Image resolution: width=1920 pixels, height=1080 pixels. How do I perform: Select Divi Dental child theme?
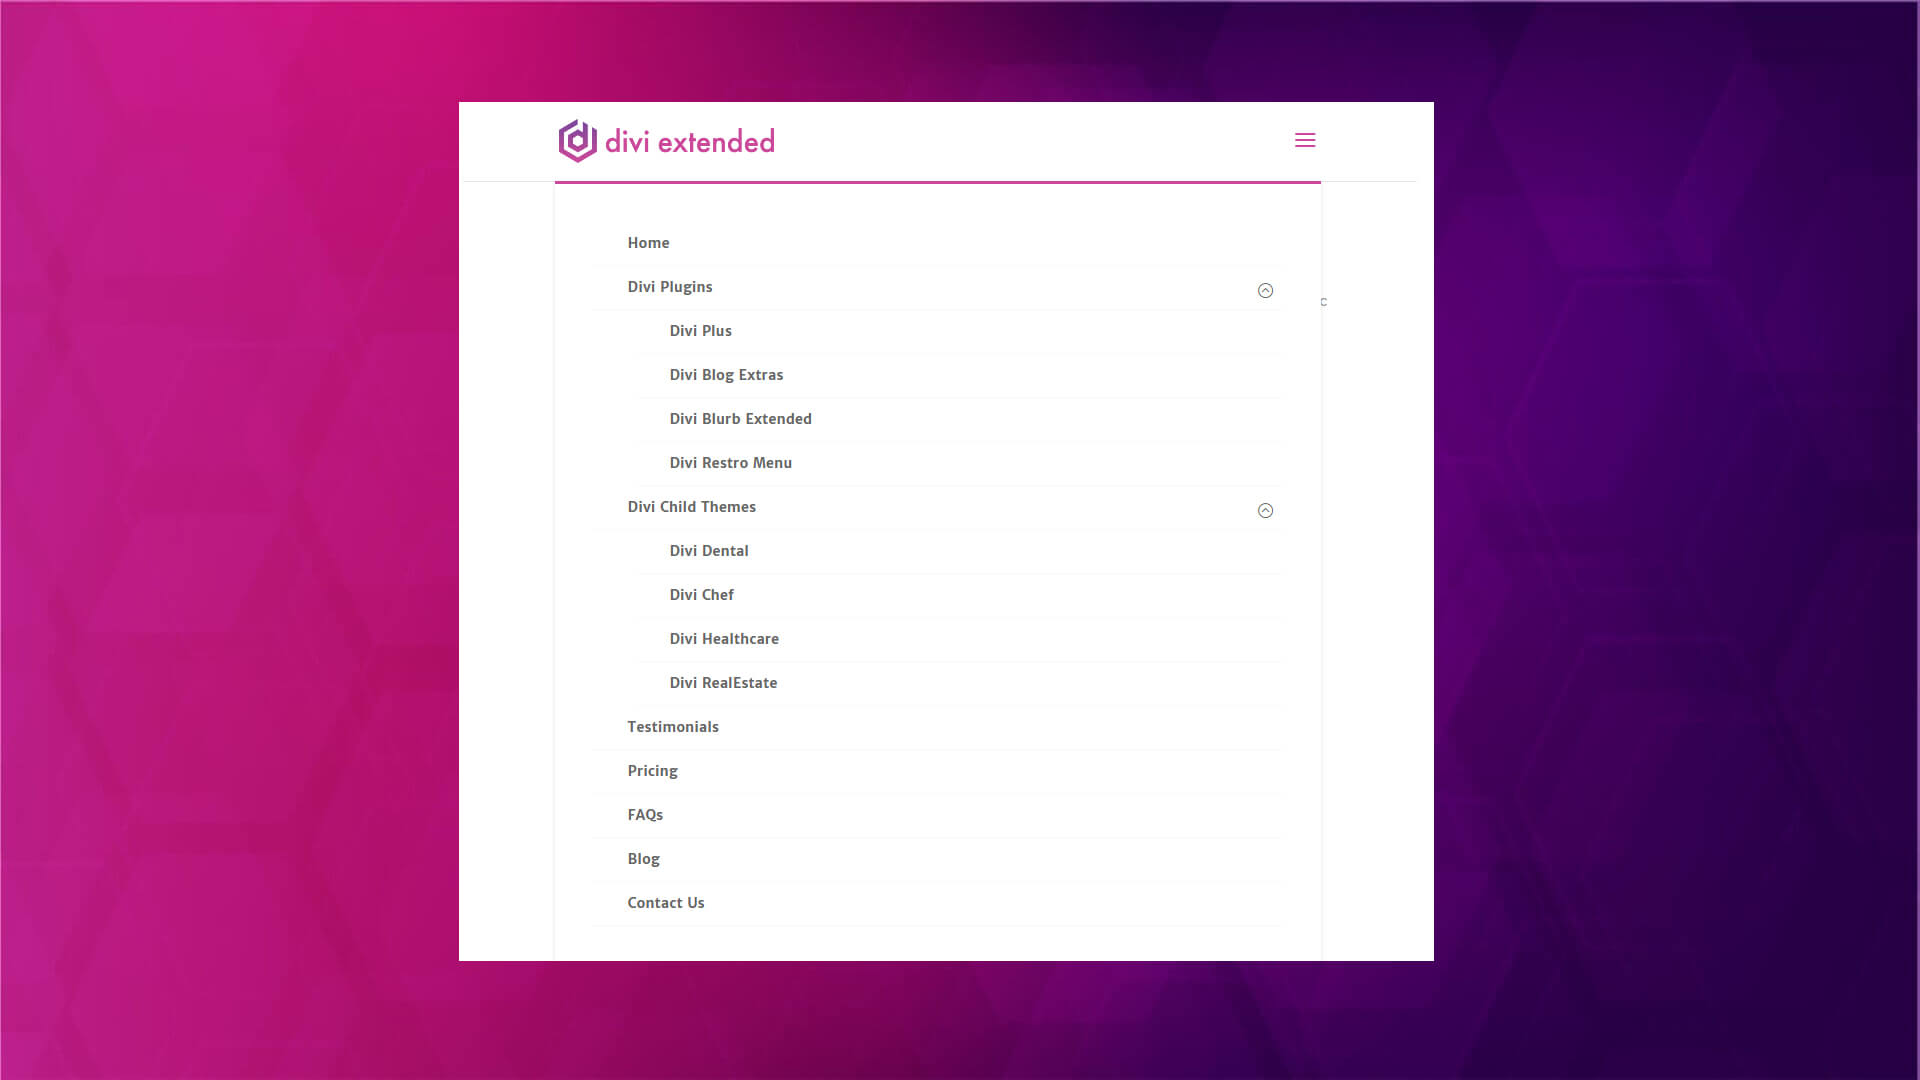(709, 550)
